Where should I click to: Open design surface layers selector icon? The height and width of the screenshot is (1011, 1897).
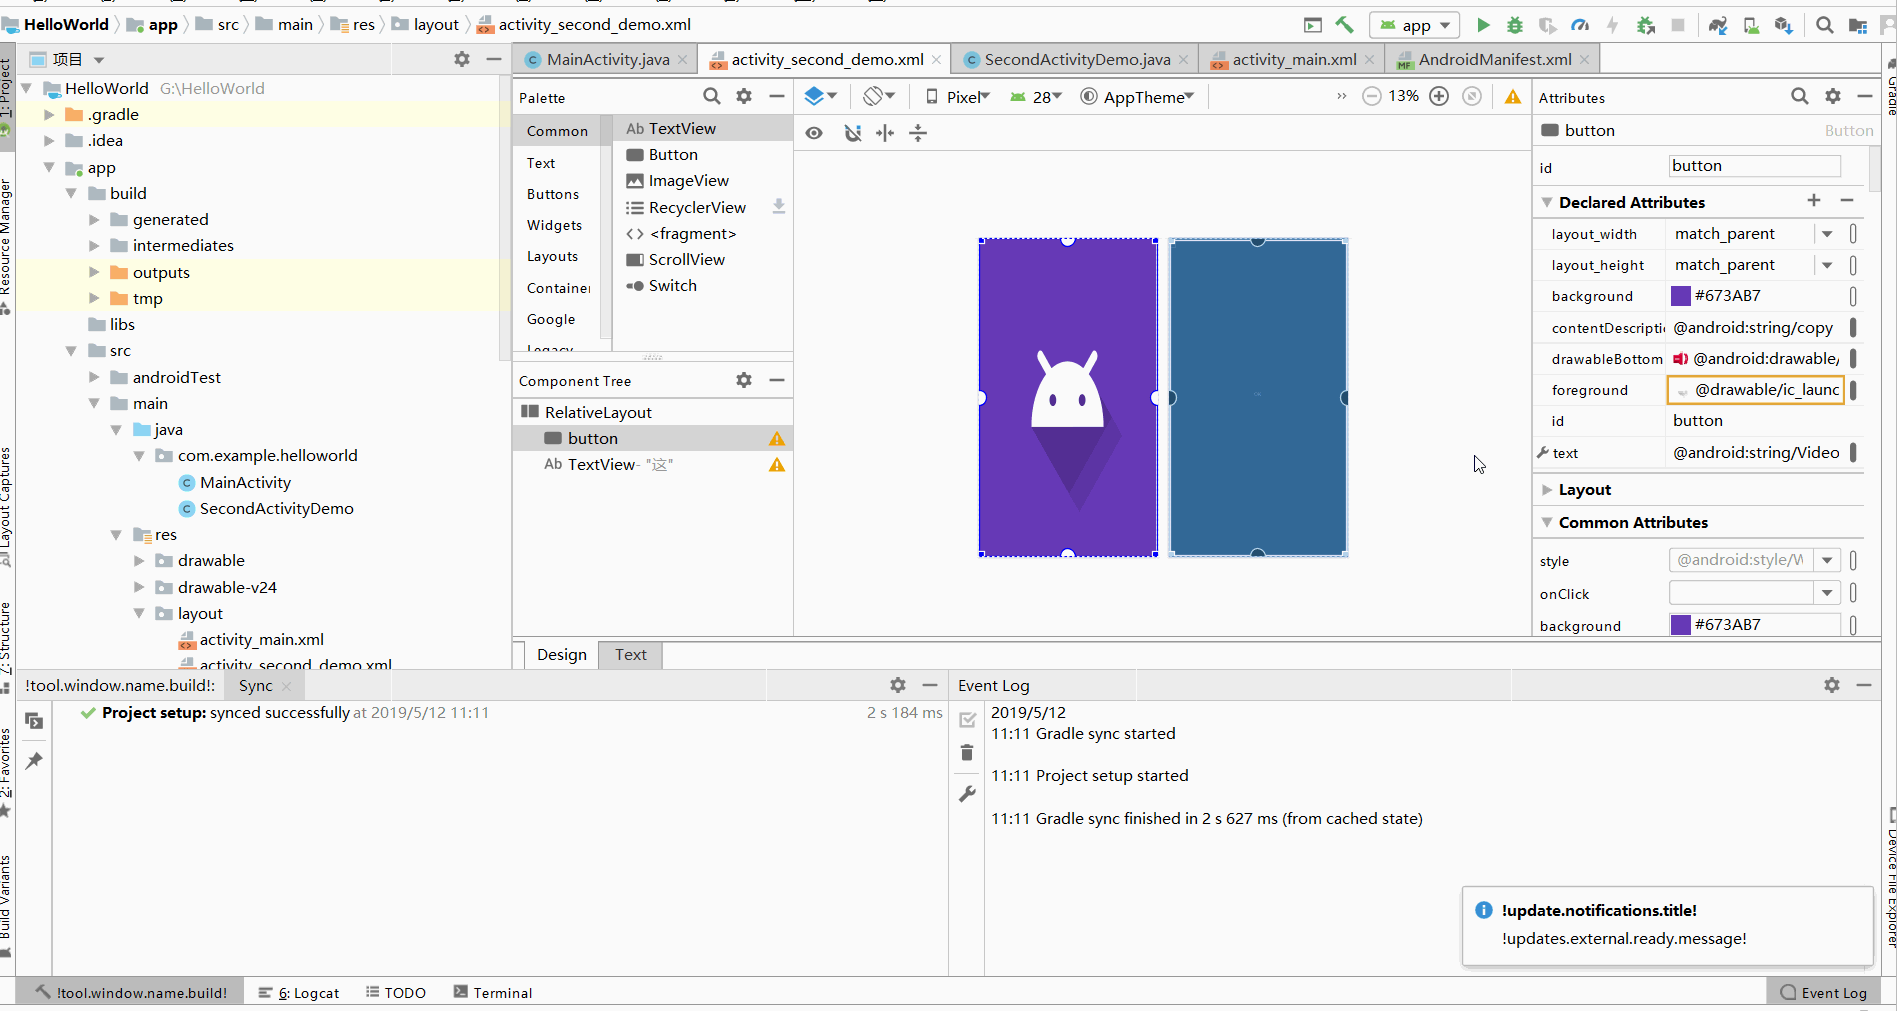point(820,96)
